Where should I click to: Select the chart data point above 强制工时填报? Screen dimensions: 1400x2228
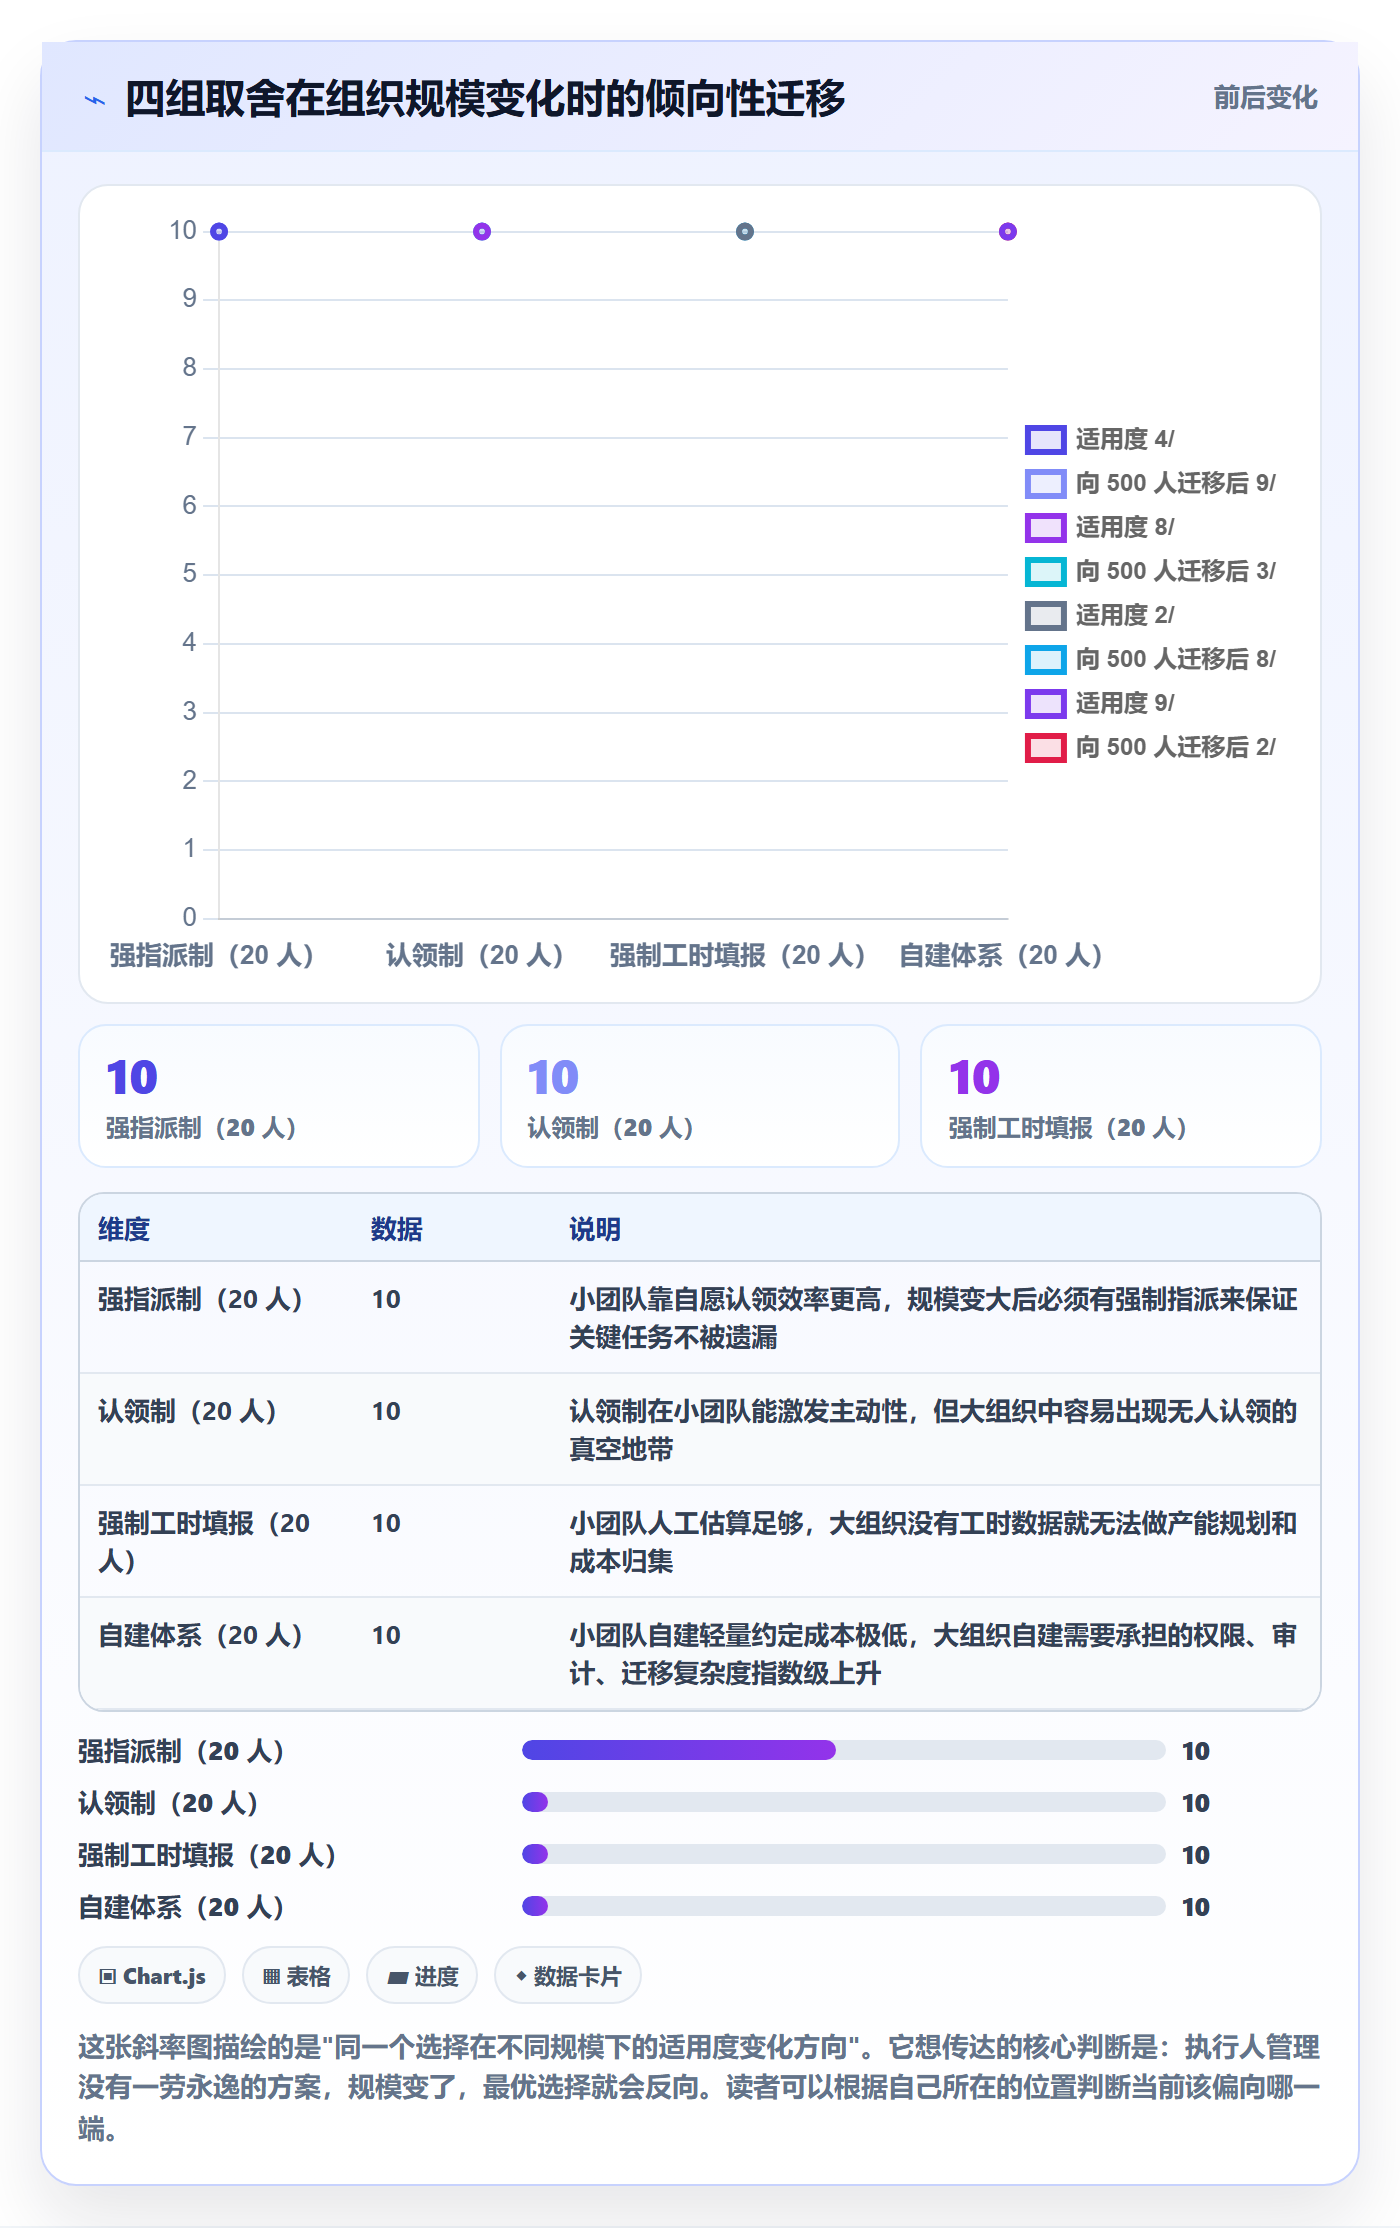click(745, 232)
